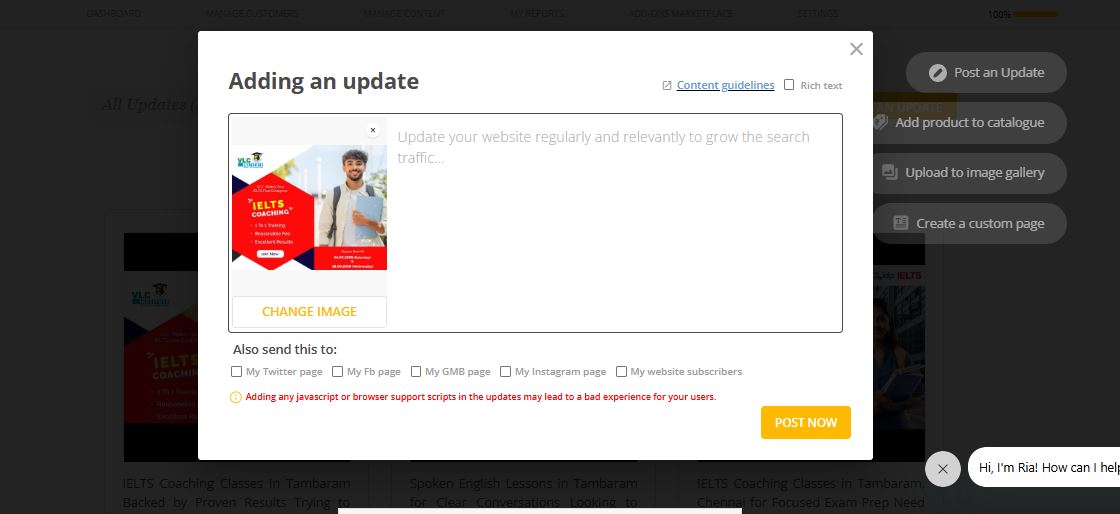This screenshot has height=514, width=1120.
Task: Click the POST NOW button
Action: (x=806, y=423)
